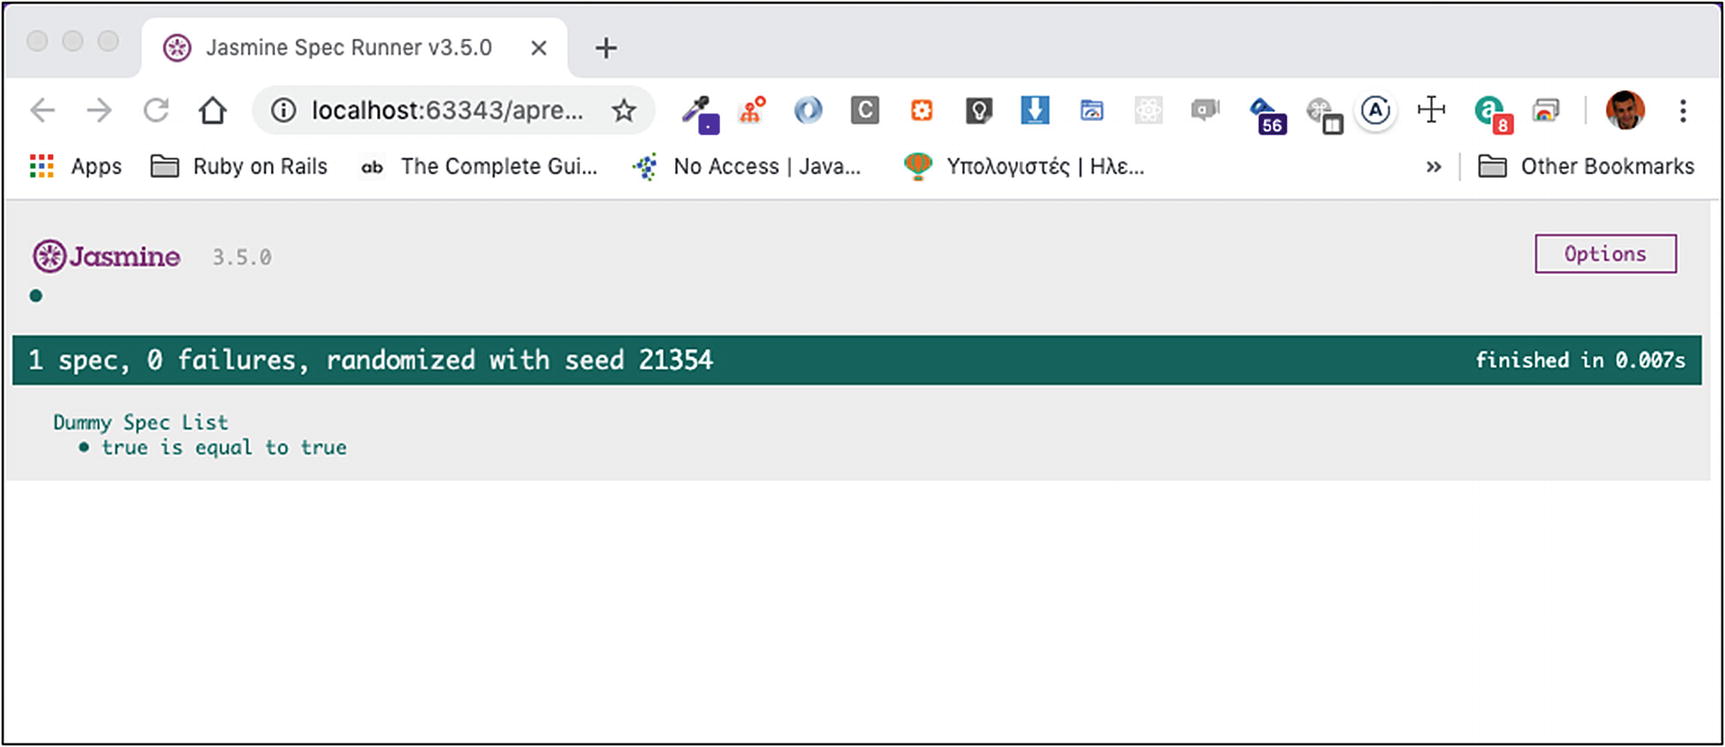Open the Augury circled A extension

[x=1376, y=110]
